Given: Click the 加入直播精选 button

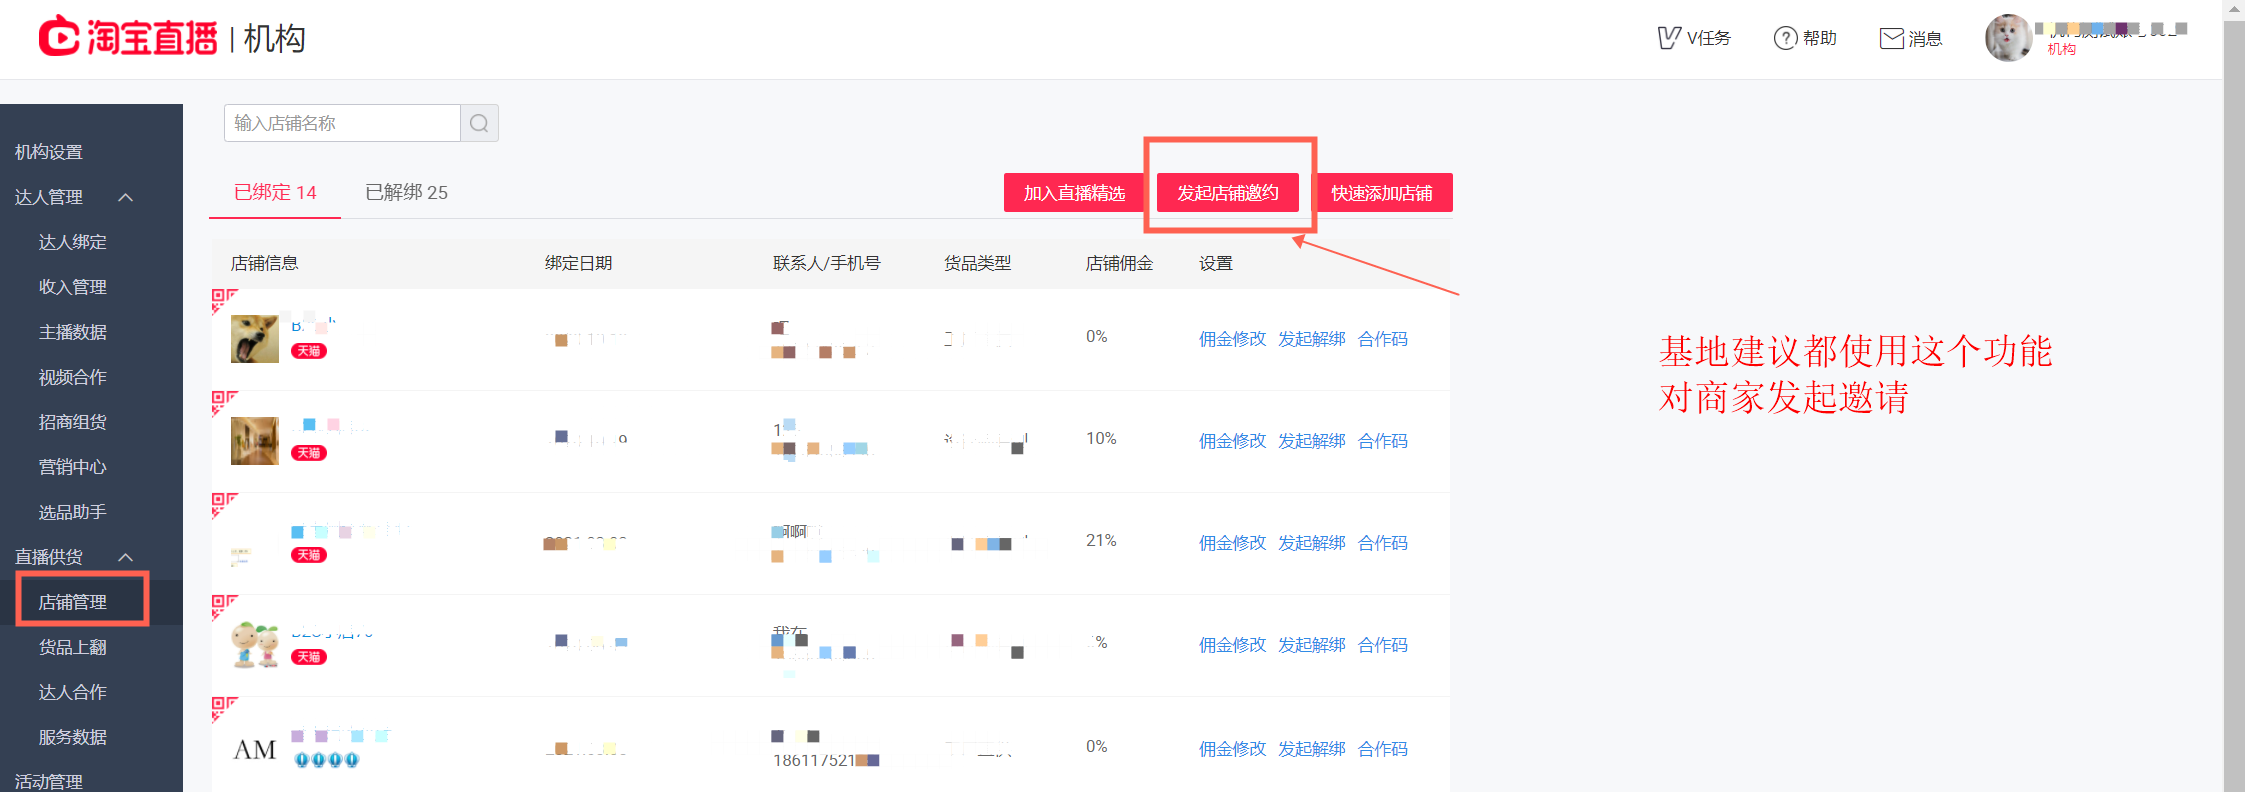Looking at the screenshot, I should point(1074,193).
